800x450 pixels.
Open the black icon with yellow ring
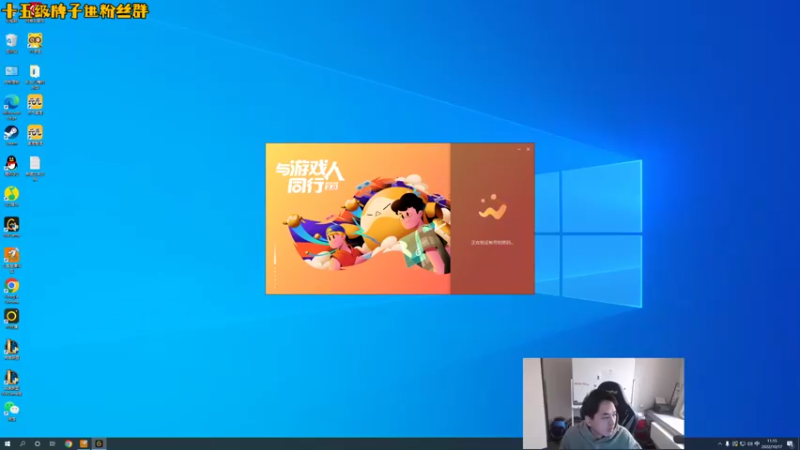point(11,318)
